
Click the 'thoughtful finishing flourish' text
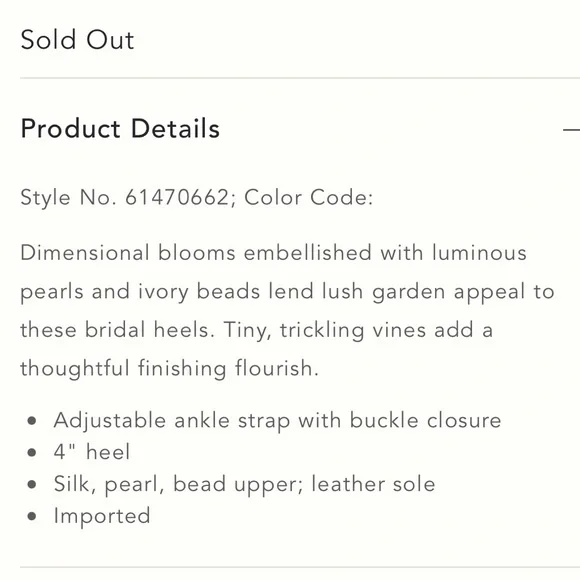(169, 369)
